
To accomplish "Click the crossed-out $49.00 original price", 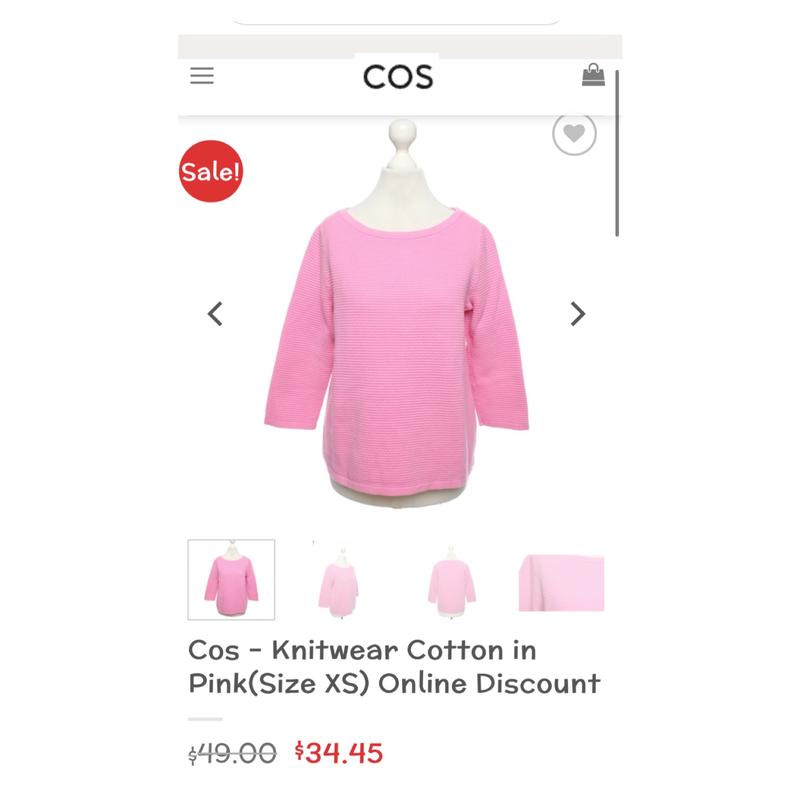I will pyautogui.click(x=232, y=754).
